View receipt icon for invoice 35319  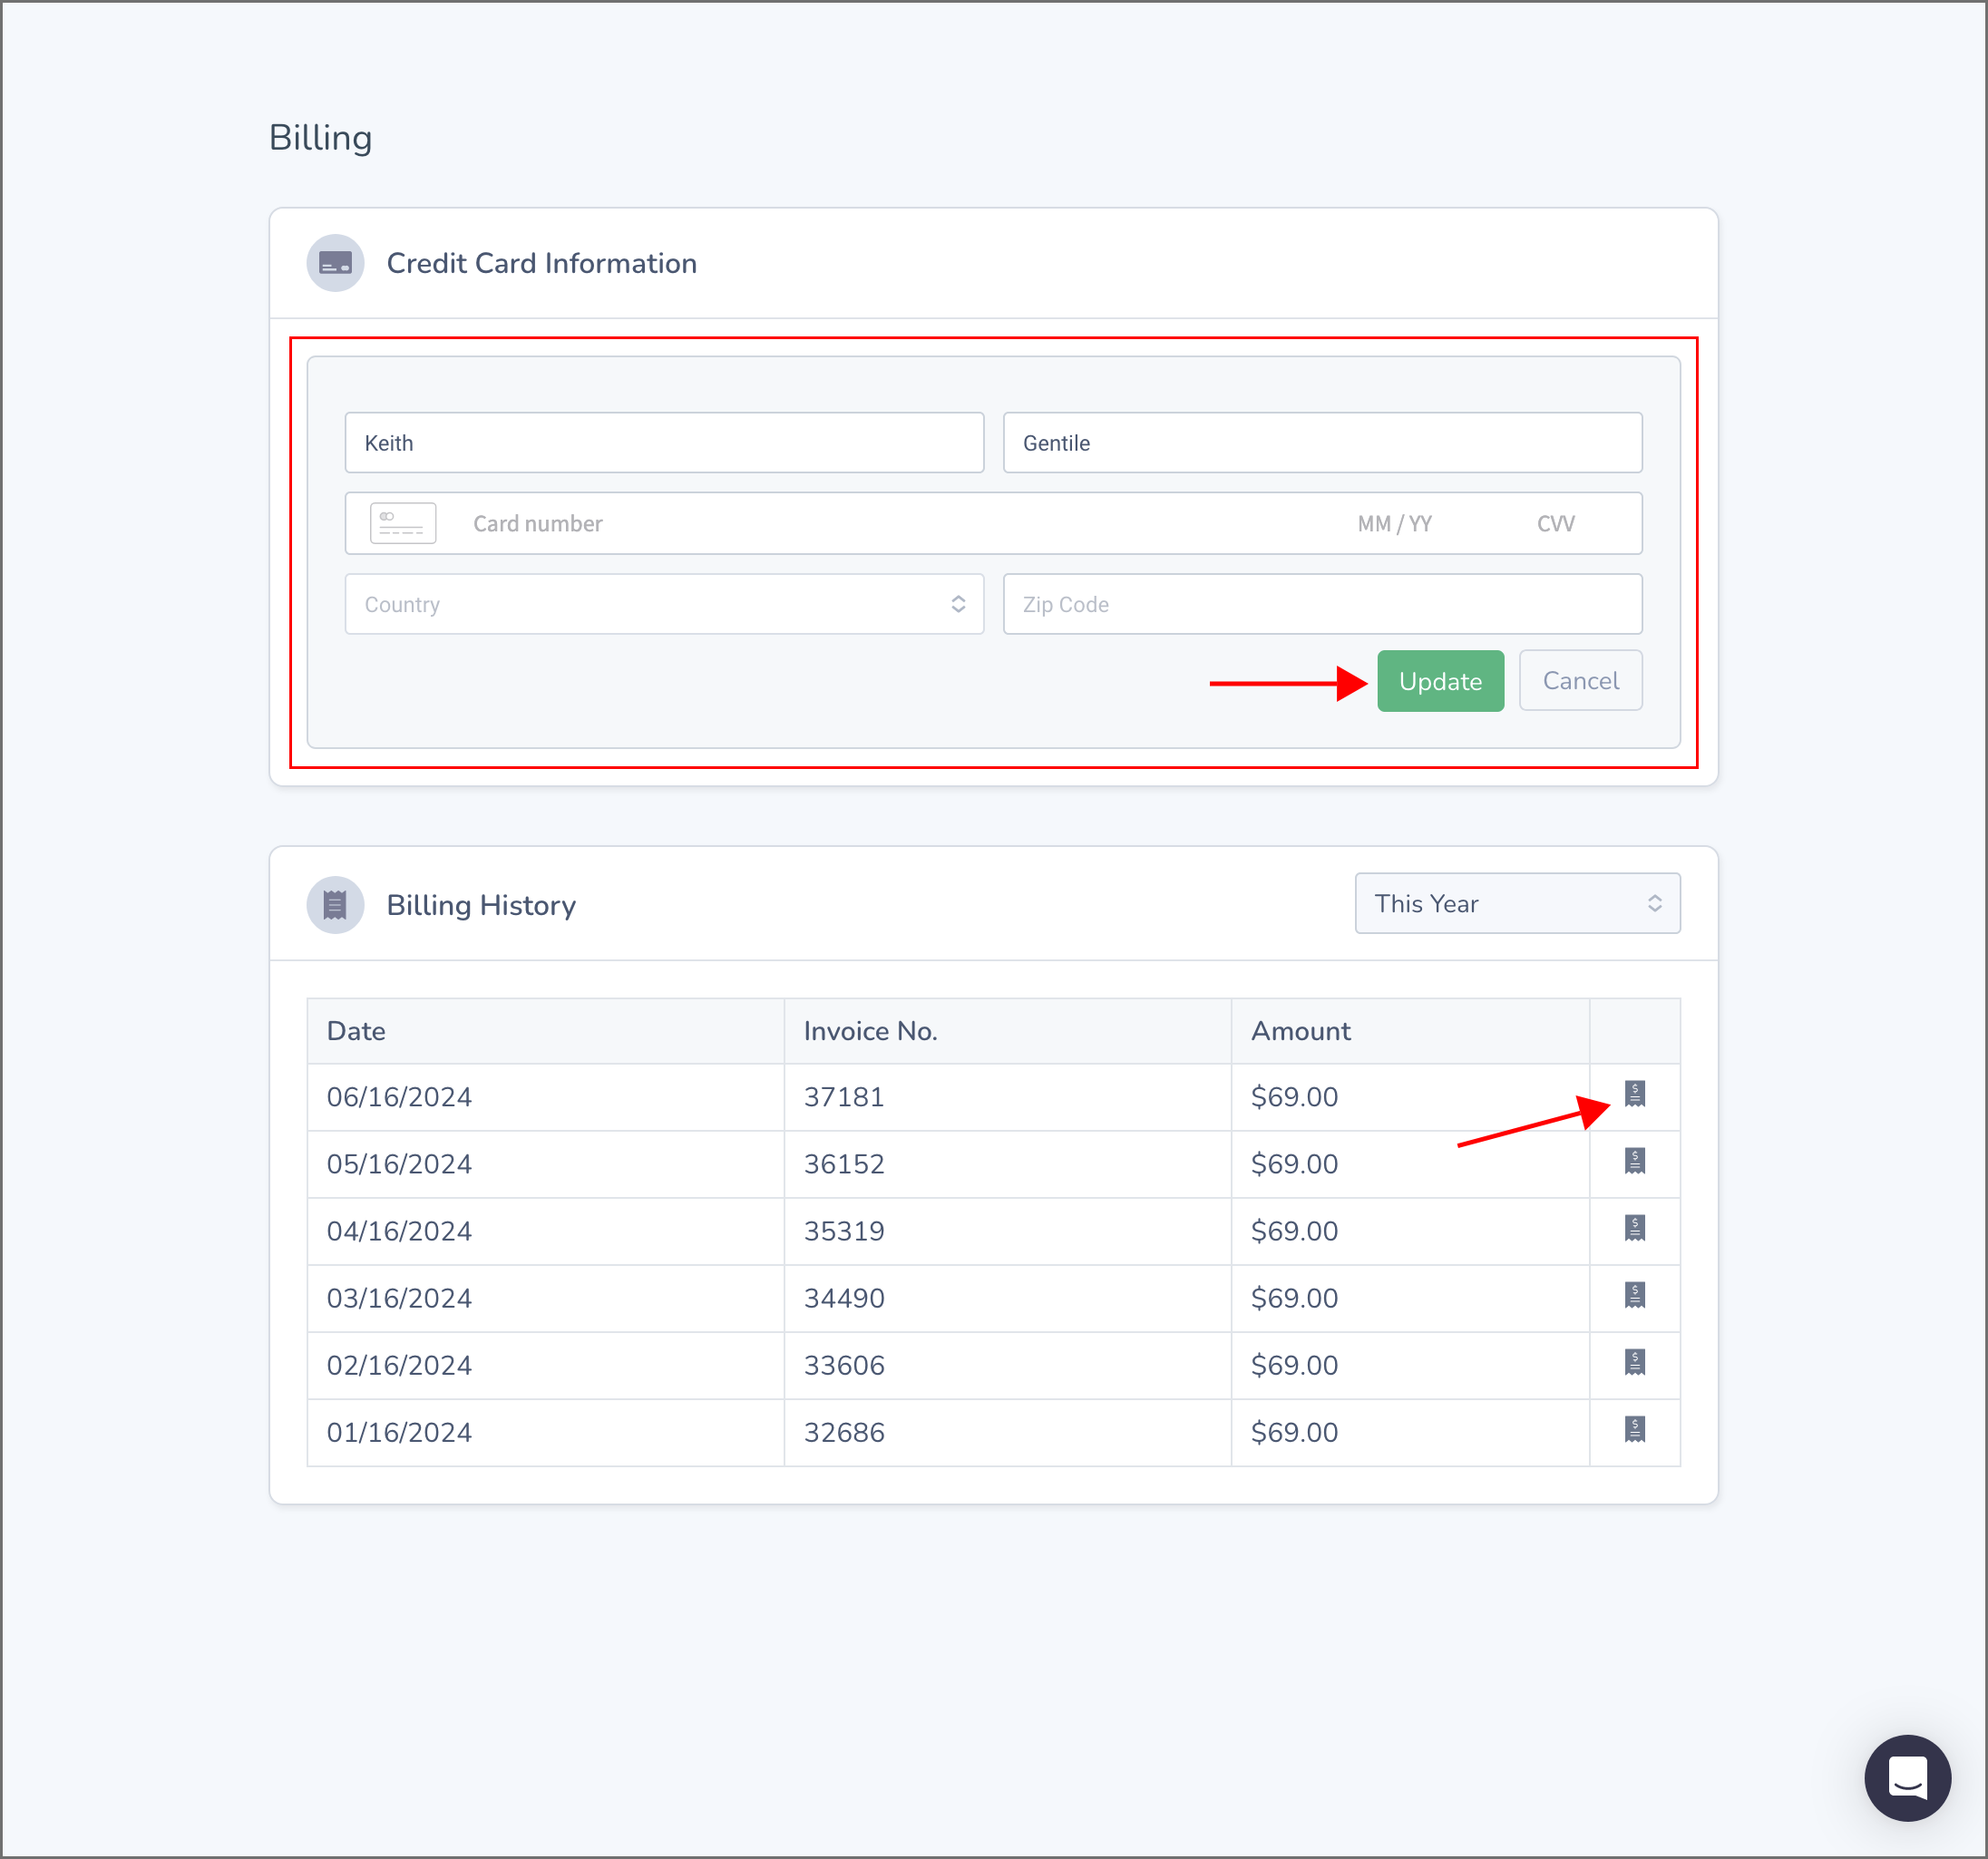pos(1634,1228)
